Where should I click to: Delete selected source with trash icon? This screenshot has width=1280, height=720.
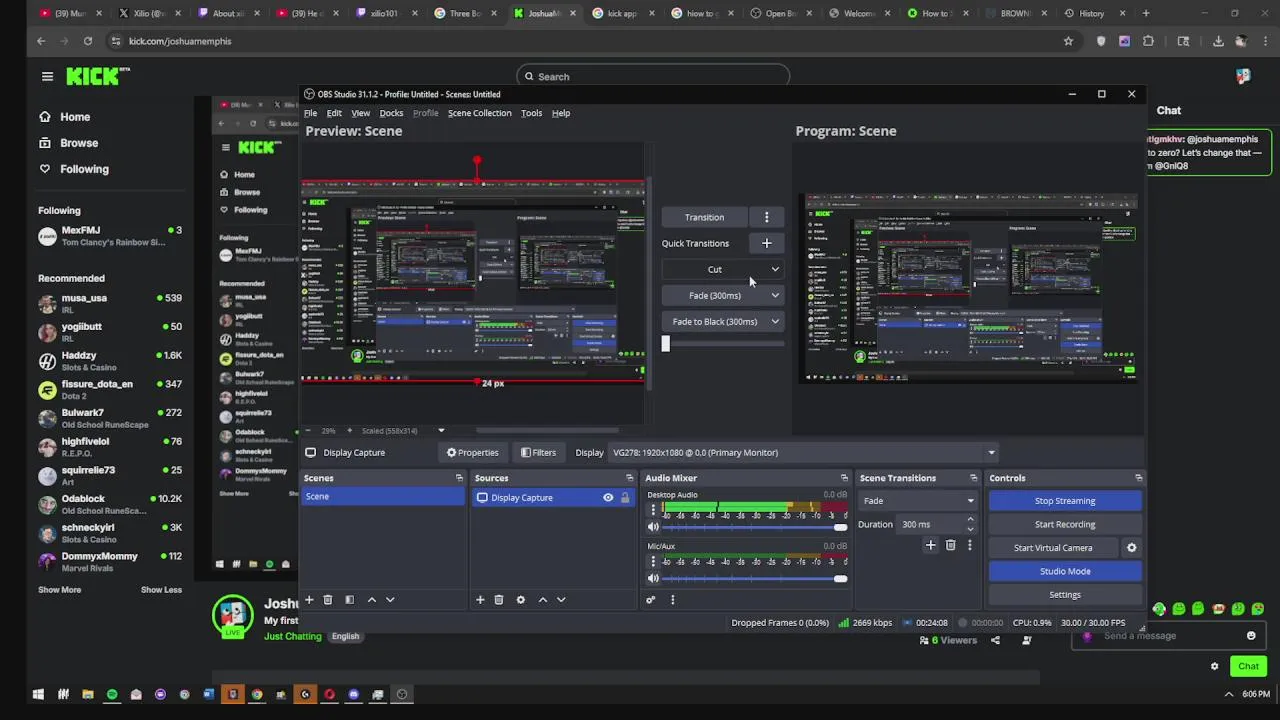(x=499, y=600)
